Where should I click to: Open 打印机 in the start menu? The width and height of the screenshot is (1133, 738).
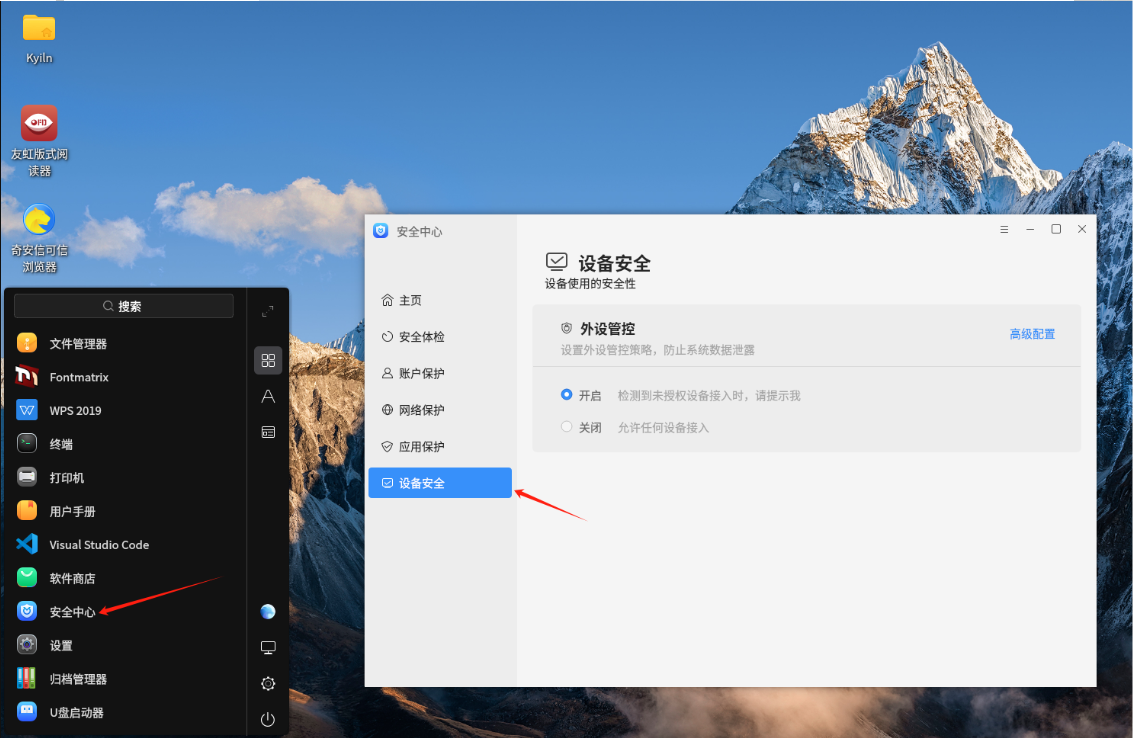(124, 478)
